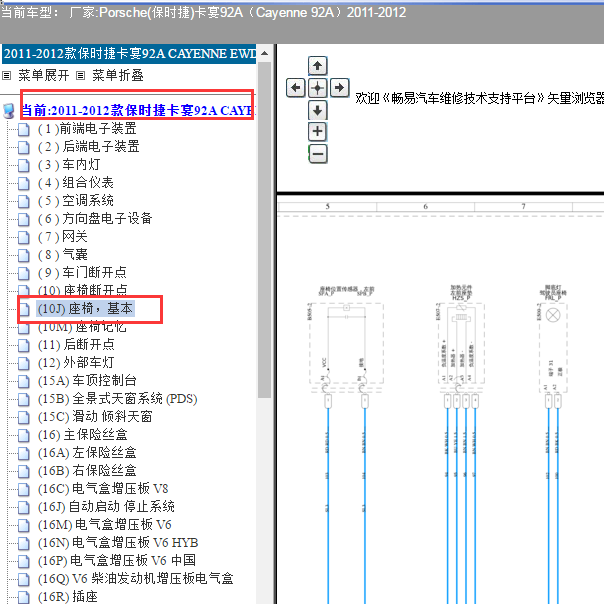
Task: Click the 菜单展开 label
Action: (44, 75)
